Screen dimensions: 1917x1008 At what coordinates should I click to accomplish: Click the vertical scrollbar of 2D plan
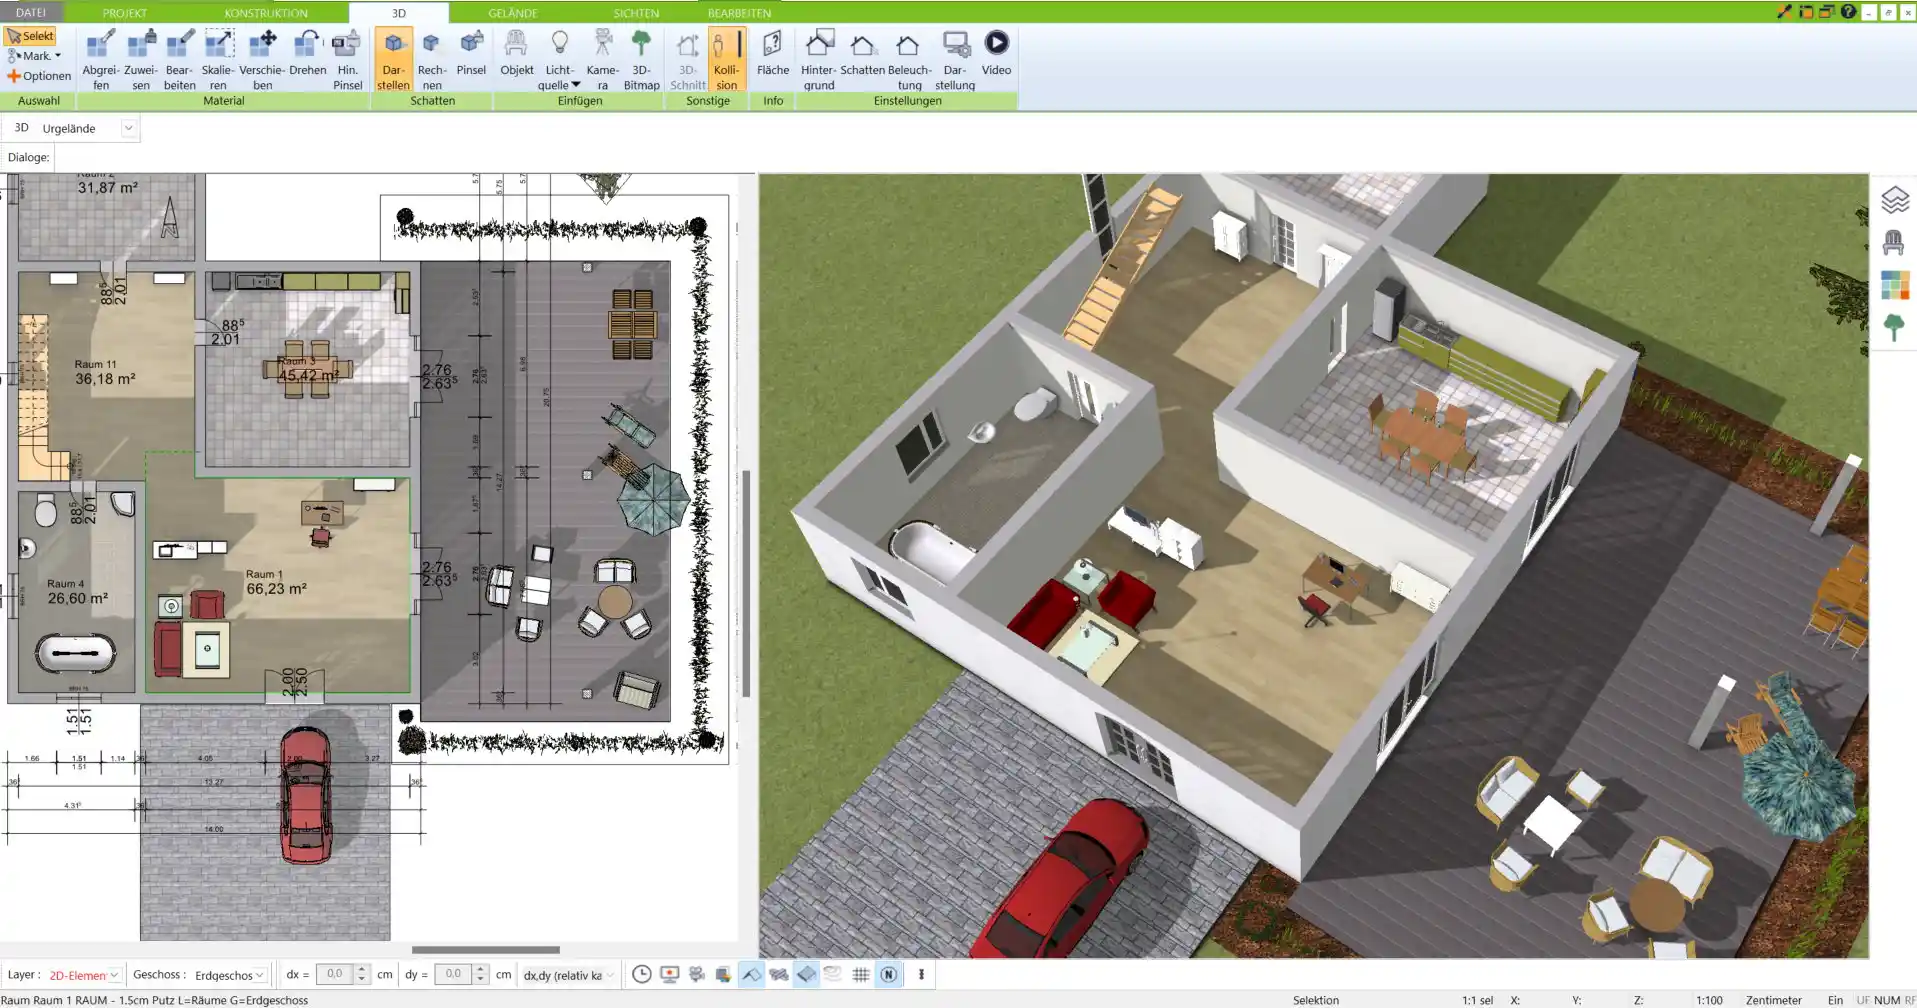[x=746, y=583]
